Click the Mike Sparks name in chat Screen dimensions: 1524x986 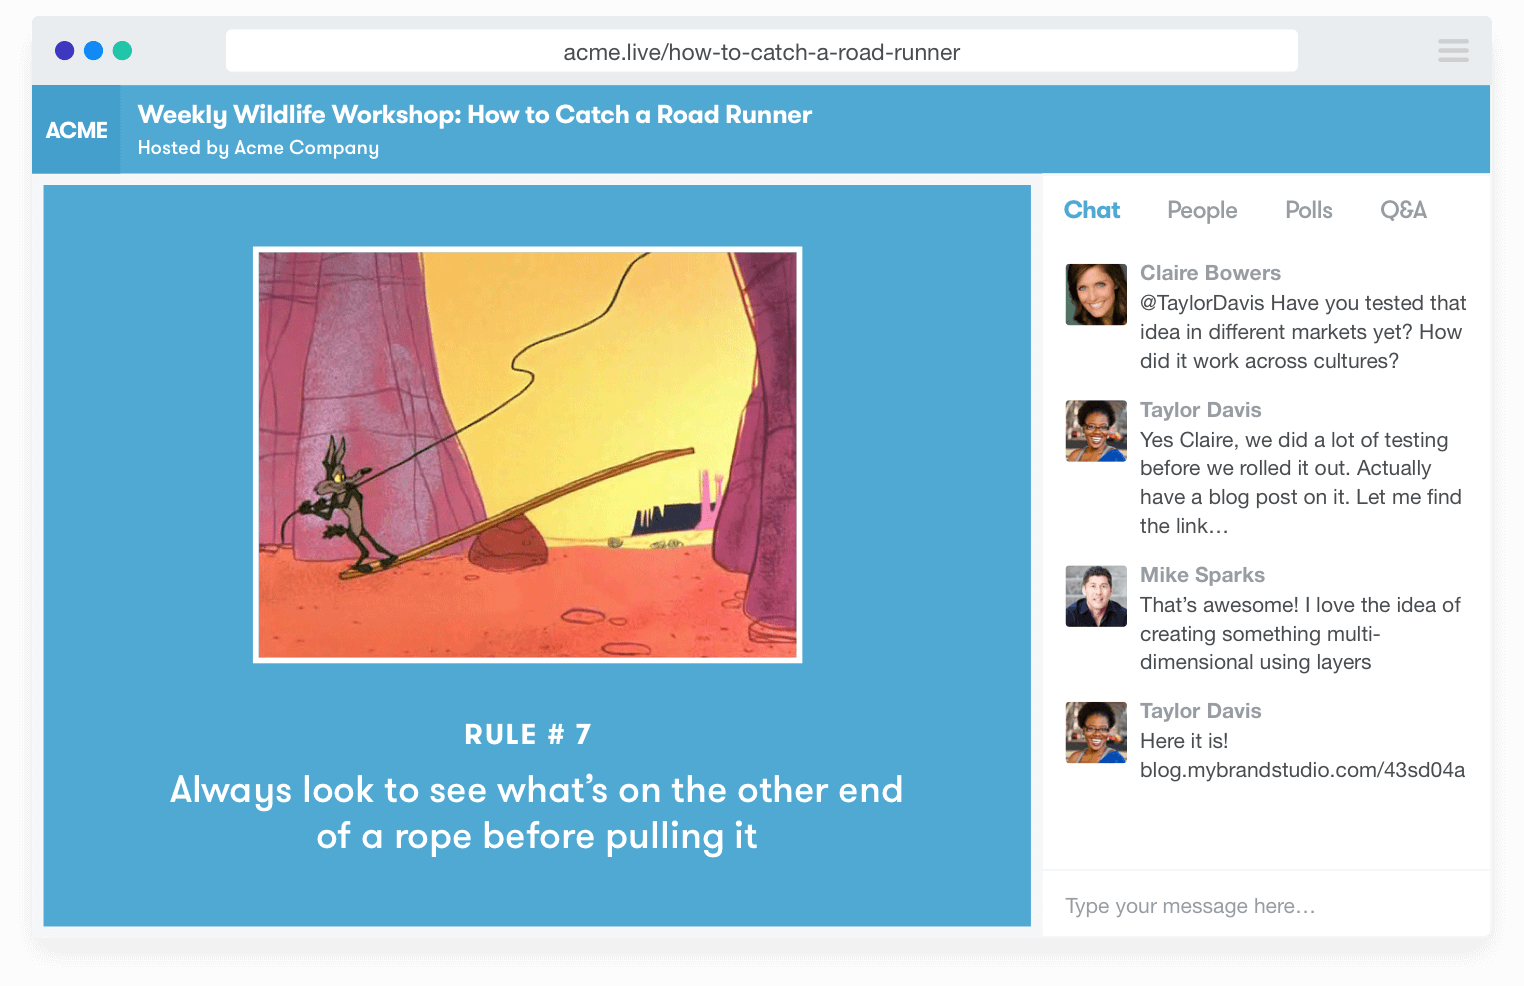click(x=1202, y=575)
